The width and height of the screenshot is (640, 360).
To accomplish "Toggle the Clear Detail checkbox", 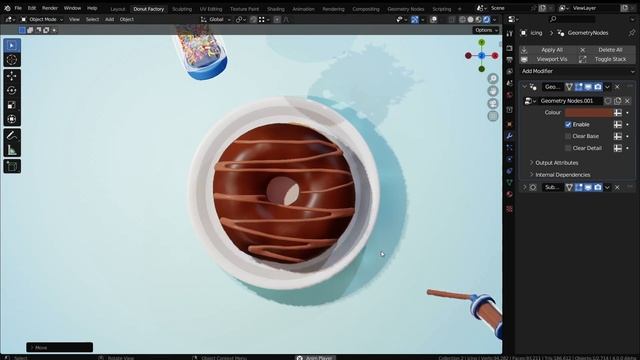I will (x=568, y=148).
